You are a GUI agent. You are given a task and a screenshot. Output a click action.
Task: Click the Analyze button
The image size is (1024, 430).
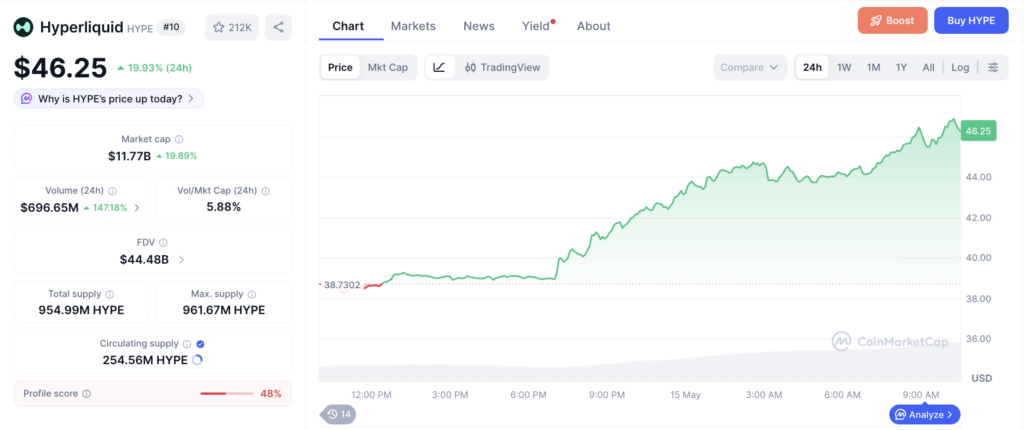tap(925, 414)
